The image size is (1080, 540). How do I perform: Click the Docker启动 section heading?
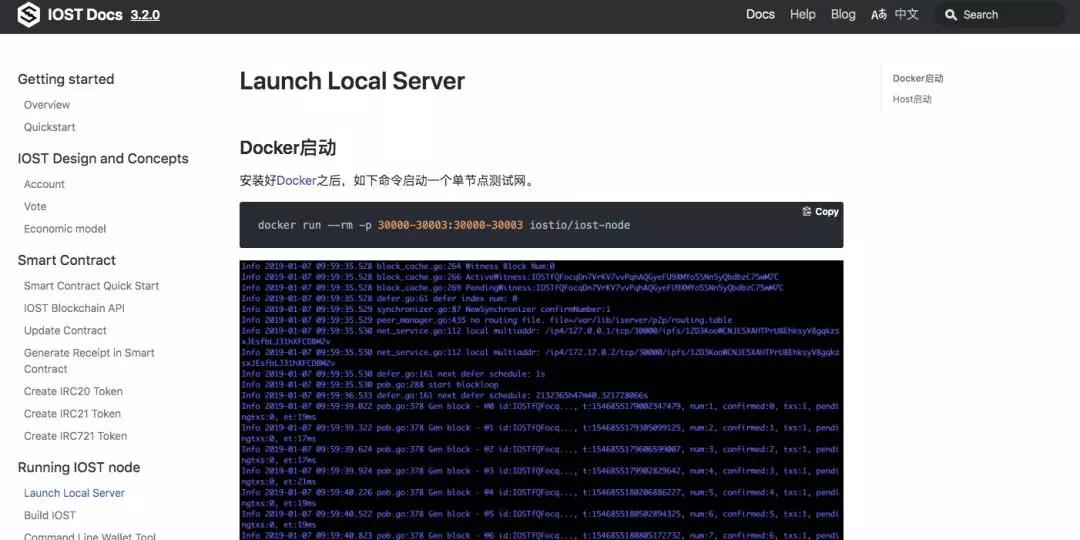coord(288,147)
